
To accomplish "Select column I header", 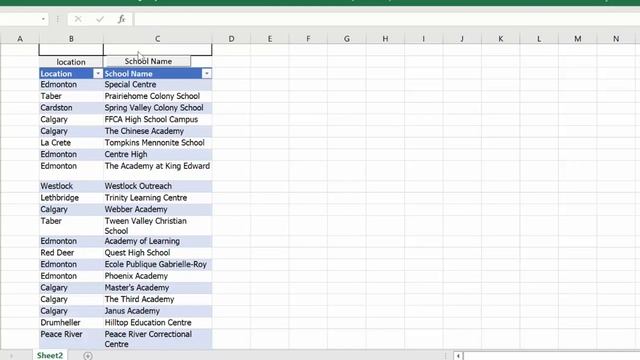I will 424,39.
